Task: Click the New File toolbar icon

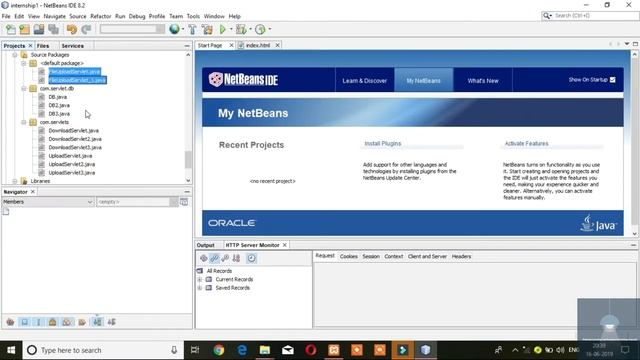Action: point(11,29)
